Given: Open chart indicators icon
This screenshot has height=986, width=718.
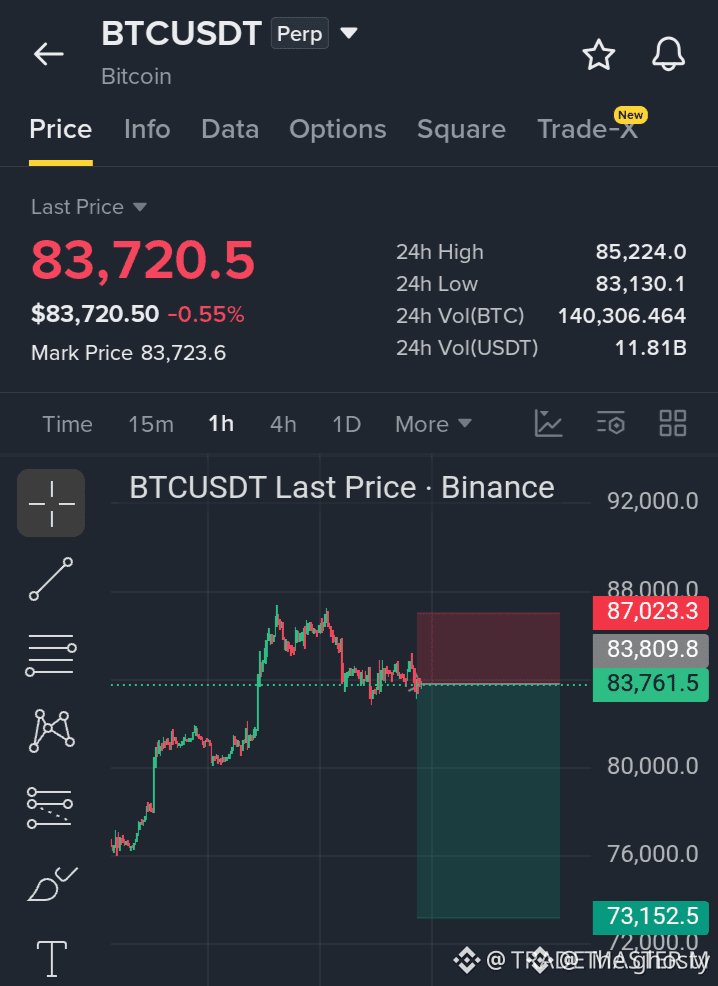Looking at the screenshot, I should point(548,423).
